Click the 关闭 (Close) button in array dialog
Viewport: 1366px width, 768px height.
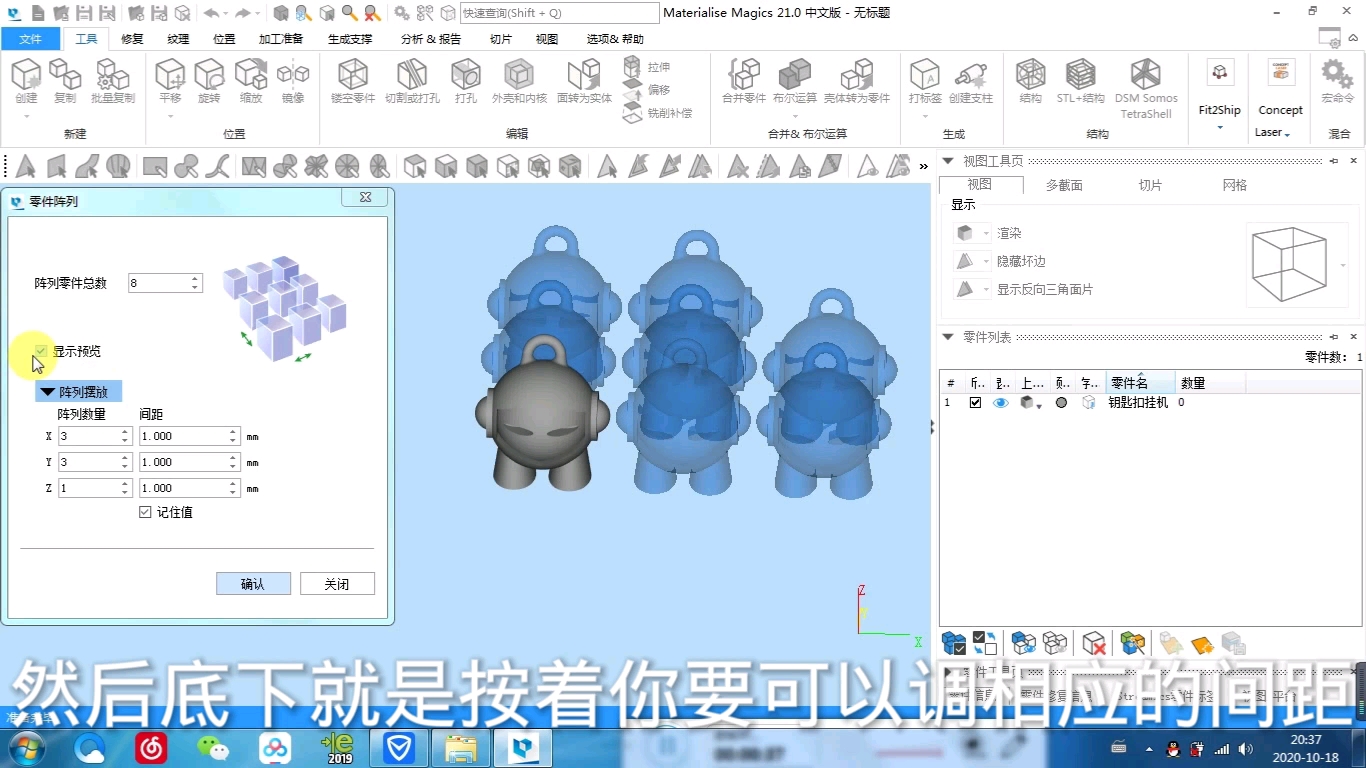[x=337, y=584]
